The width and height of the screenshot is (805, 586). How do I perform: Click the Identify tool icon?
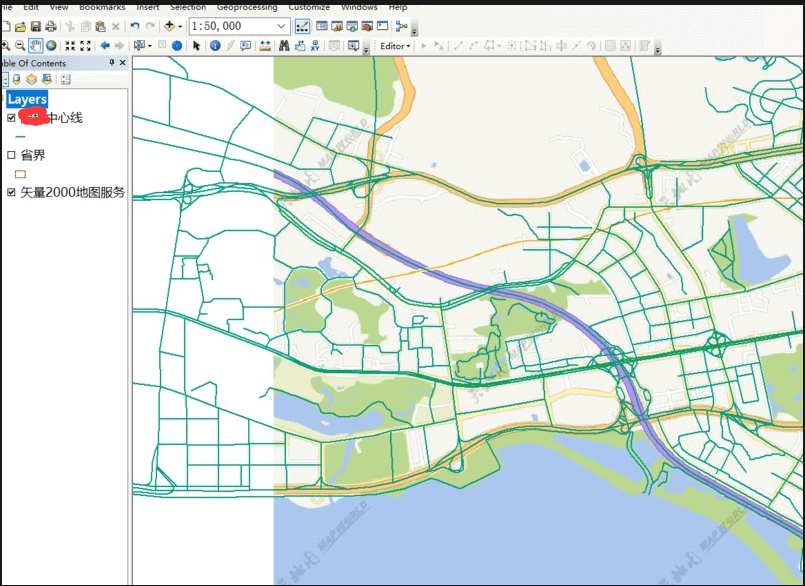coord(215,46)
